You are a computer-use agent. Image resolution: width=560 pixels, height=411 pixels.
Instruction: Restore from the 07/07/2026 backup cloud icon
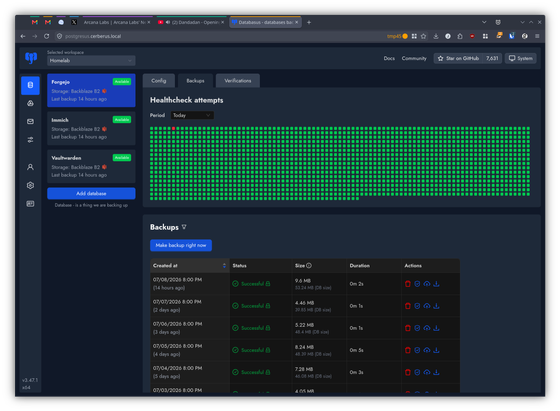(x=426, y=306)
